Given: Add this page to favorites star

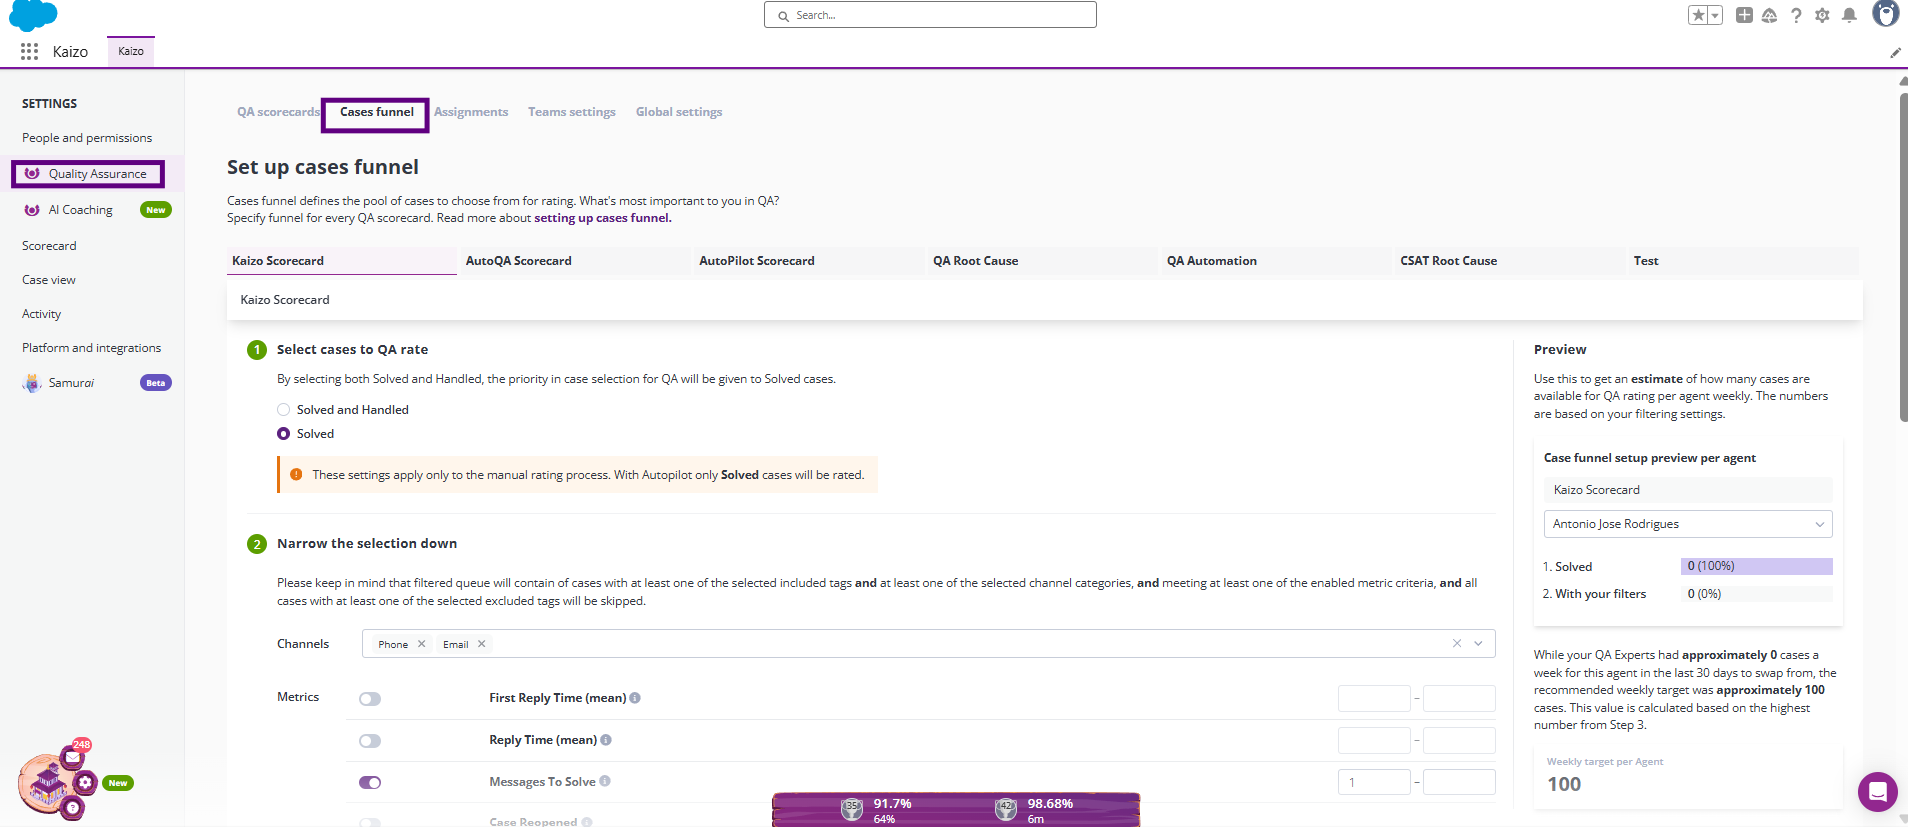Looking at the screenshot, I should pos(1698,15).
